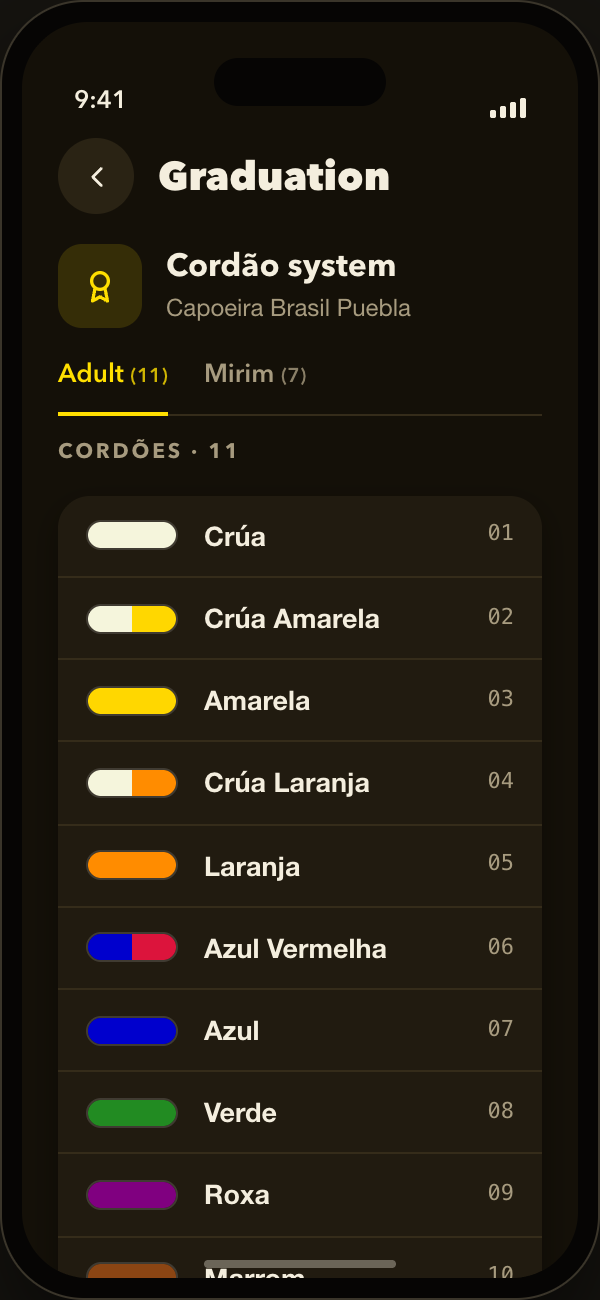Screen dimensions: 600x1300
Task: Tap the row number 08 for Verde
Action: [x=501, y=1110]
